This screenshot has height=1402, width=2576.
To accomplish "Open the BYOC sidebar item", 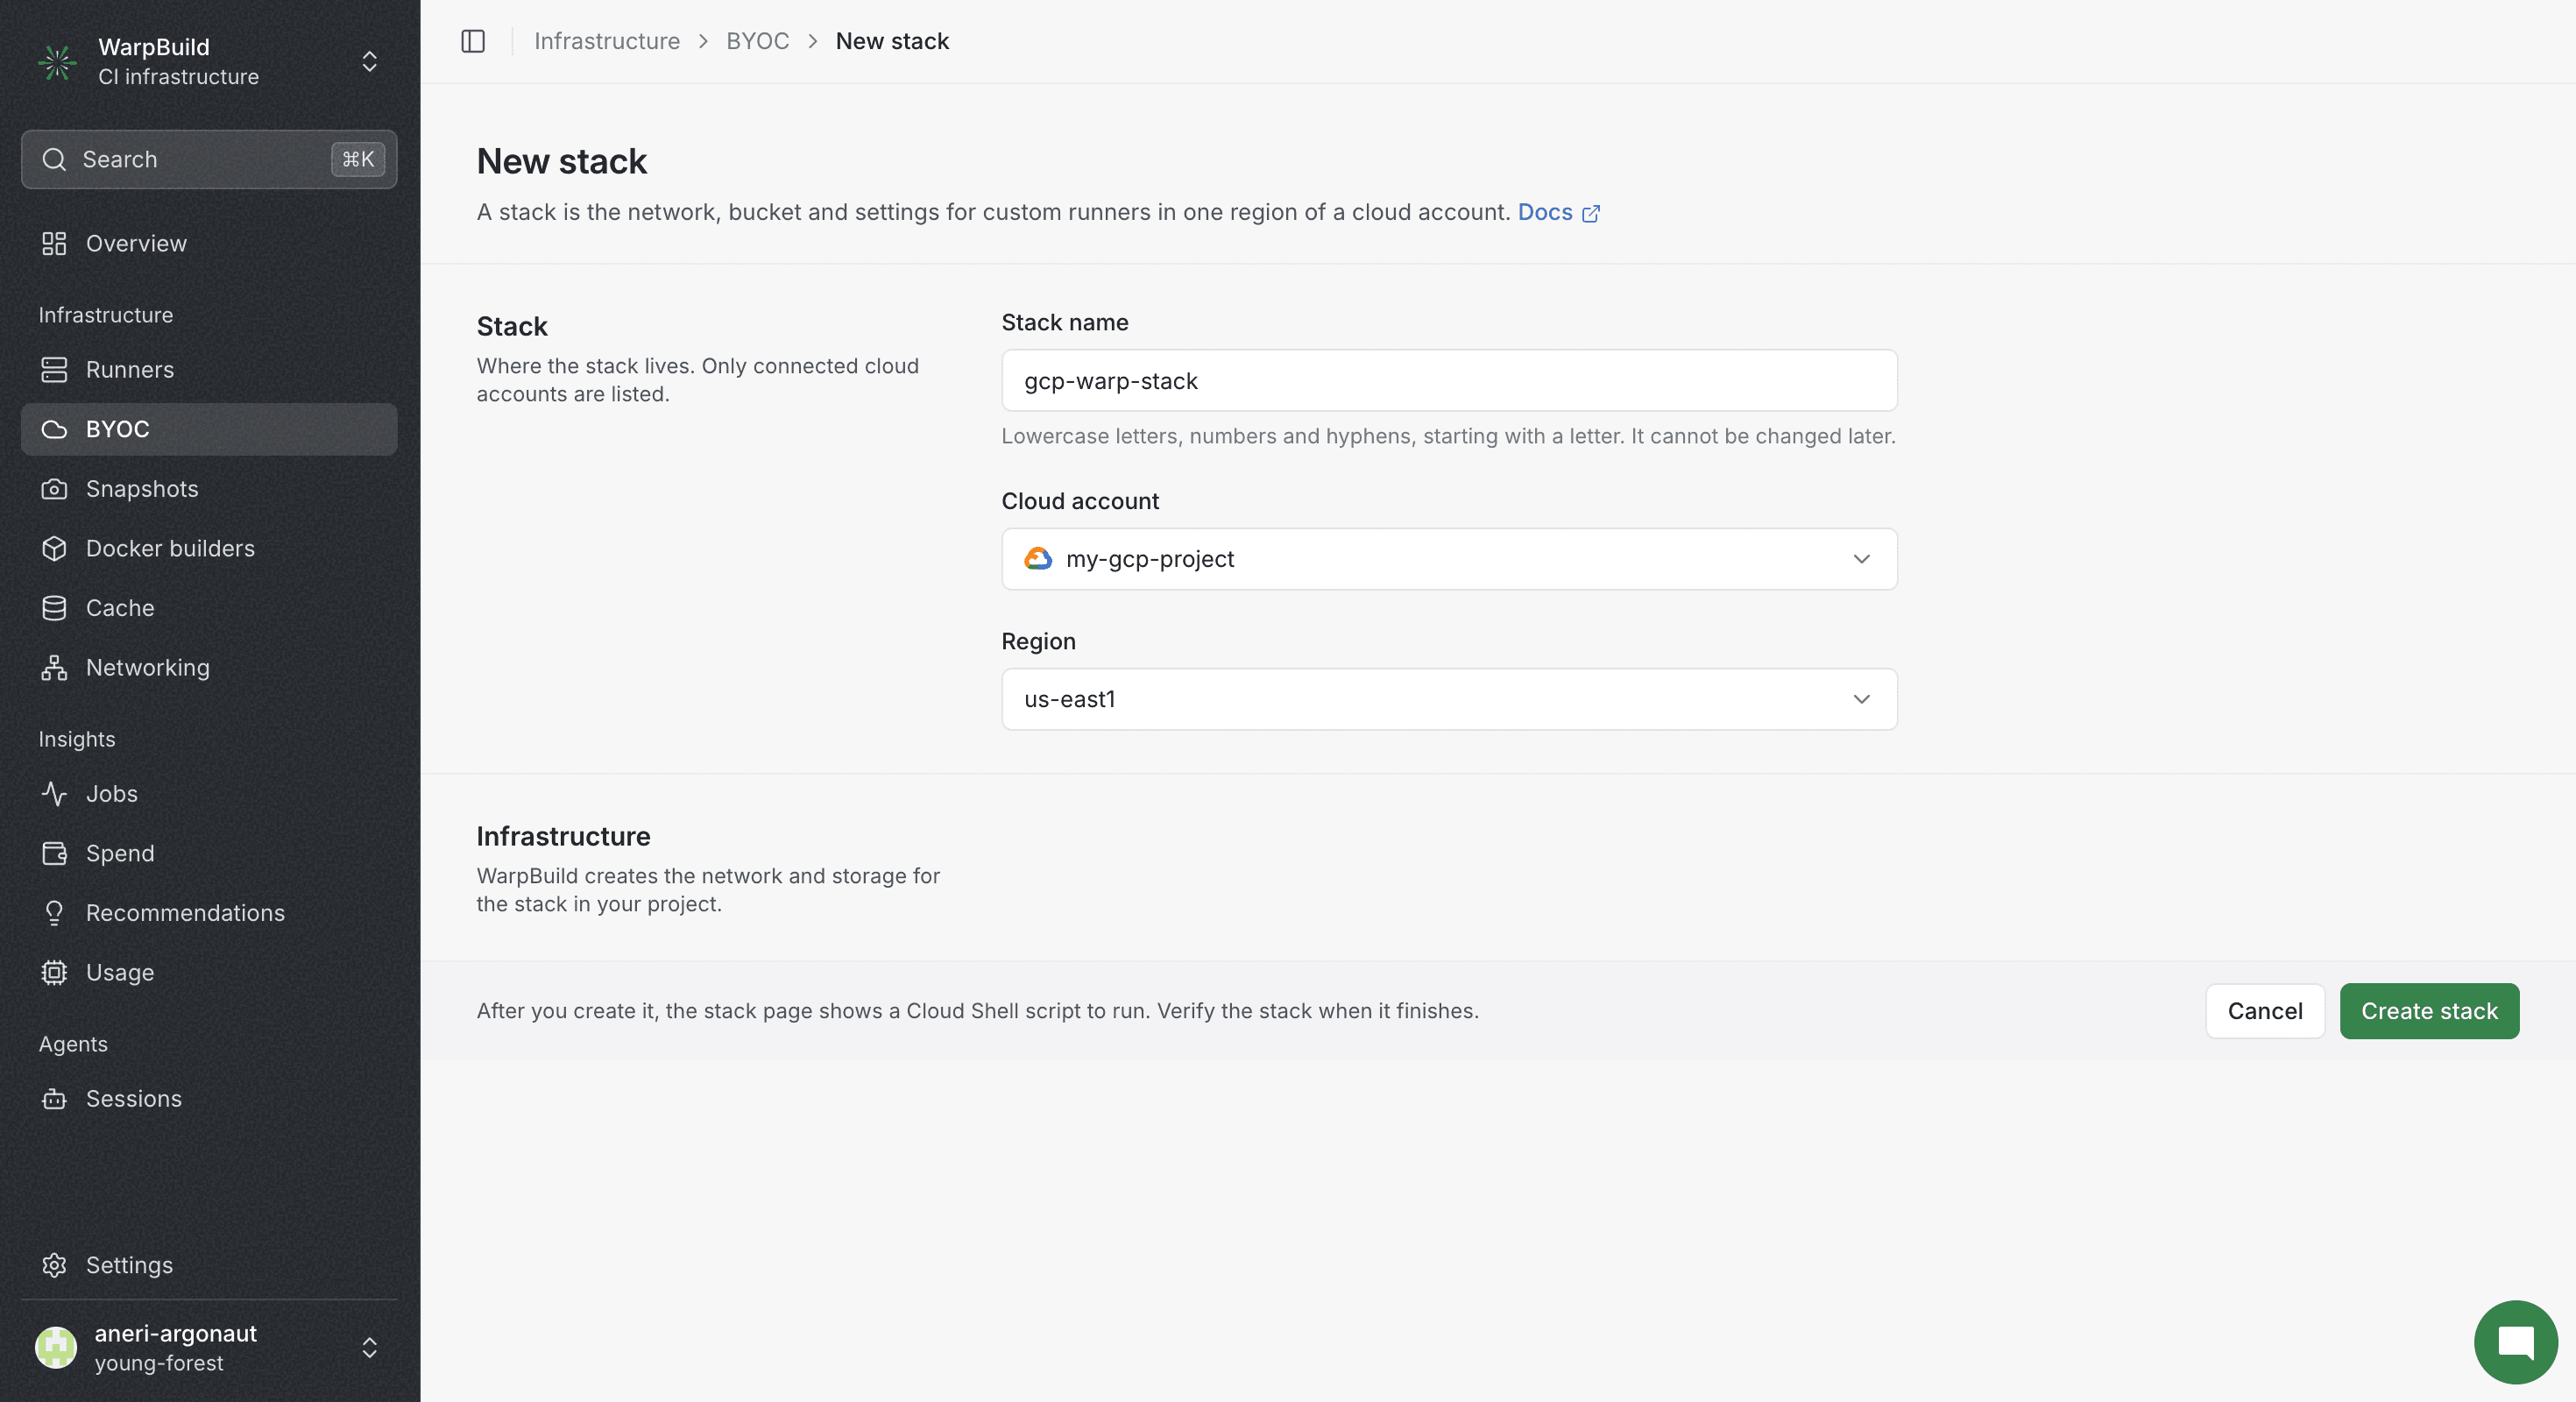I will tap(209, 429).
